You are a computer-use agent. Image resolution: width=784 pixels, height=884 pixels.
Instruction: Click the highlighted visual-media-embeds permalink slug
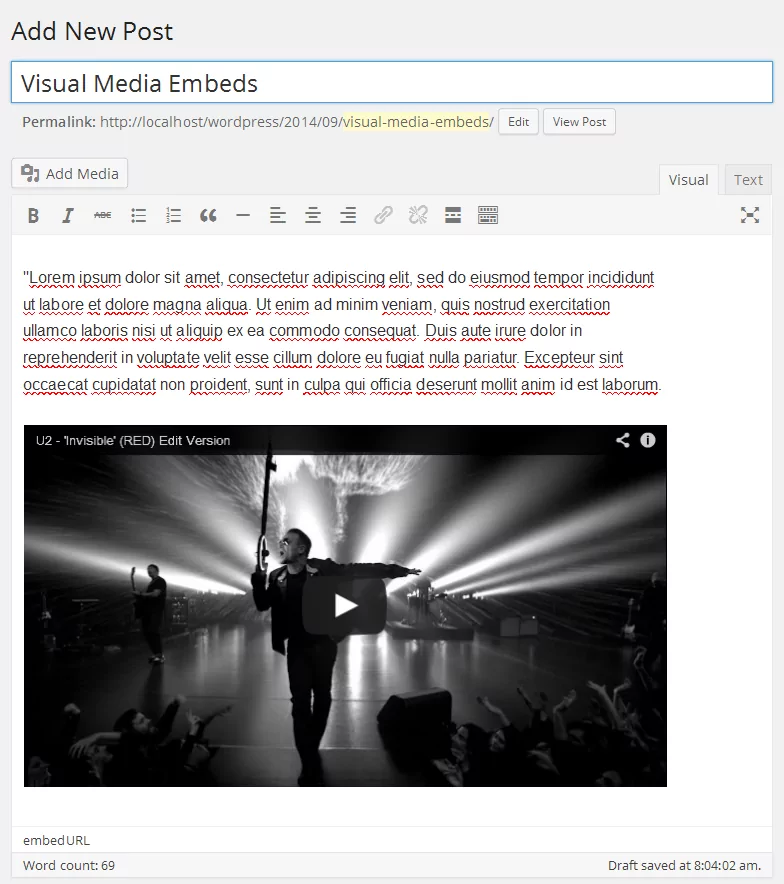click(418, 122)
